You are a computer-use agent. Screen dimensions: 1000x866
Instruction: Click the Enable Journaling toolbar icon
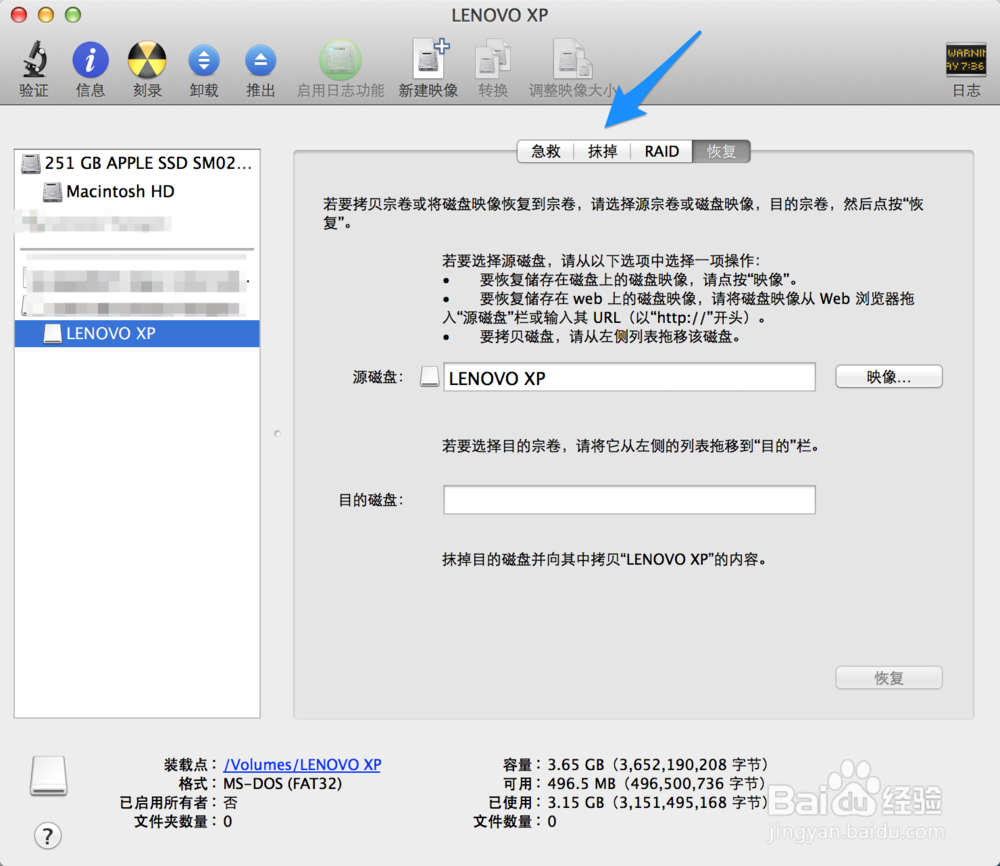pyautogui.click(x=341, y=59)
